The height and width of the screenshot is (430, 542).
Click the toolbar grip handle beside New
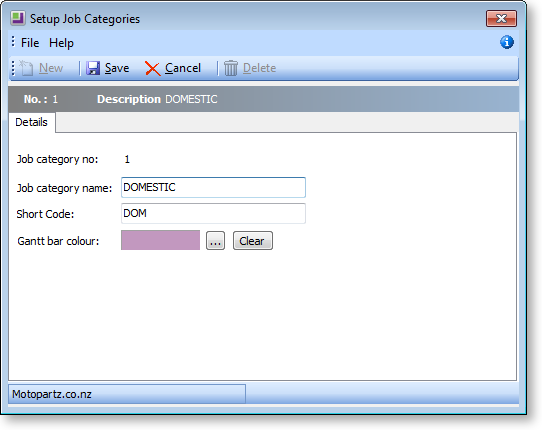click(13, 68)
